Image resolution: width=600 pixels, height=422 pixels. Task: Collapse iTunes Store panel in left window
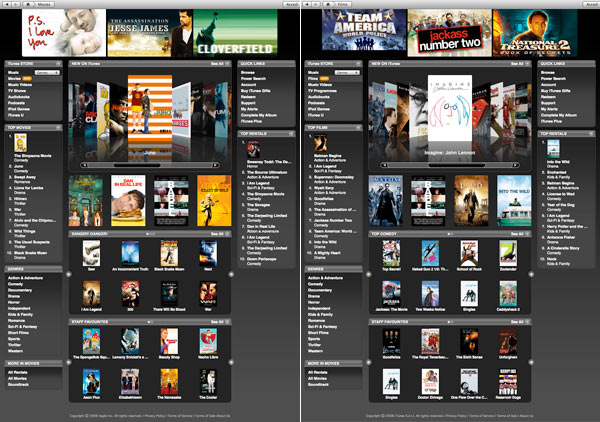pyautogui.click(x=58, y=64)
